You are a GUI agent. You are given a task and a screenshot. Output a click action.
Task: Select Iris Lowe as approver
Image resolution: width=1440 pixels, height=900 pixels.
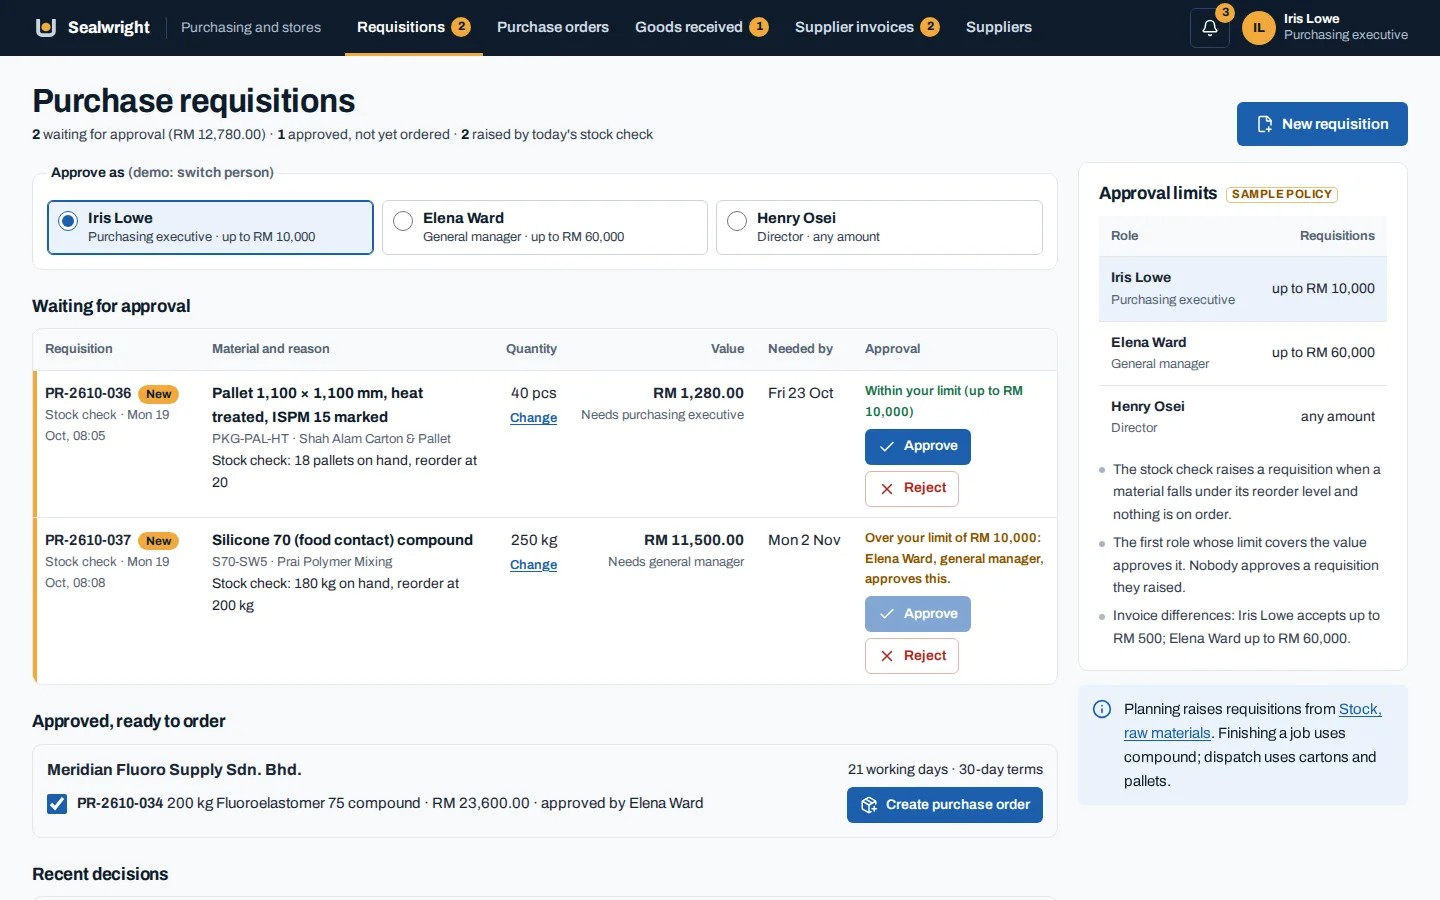(210, 227)
